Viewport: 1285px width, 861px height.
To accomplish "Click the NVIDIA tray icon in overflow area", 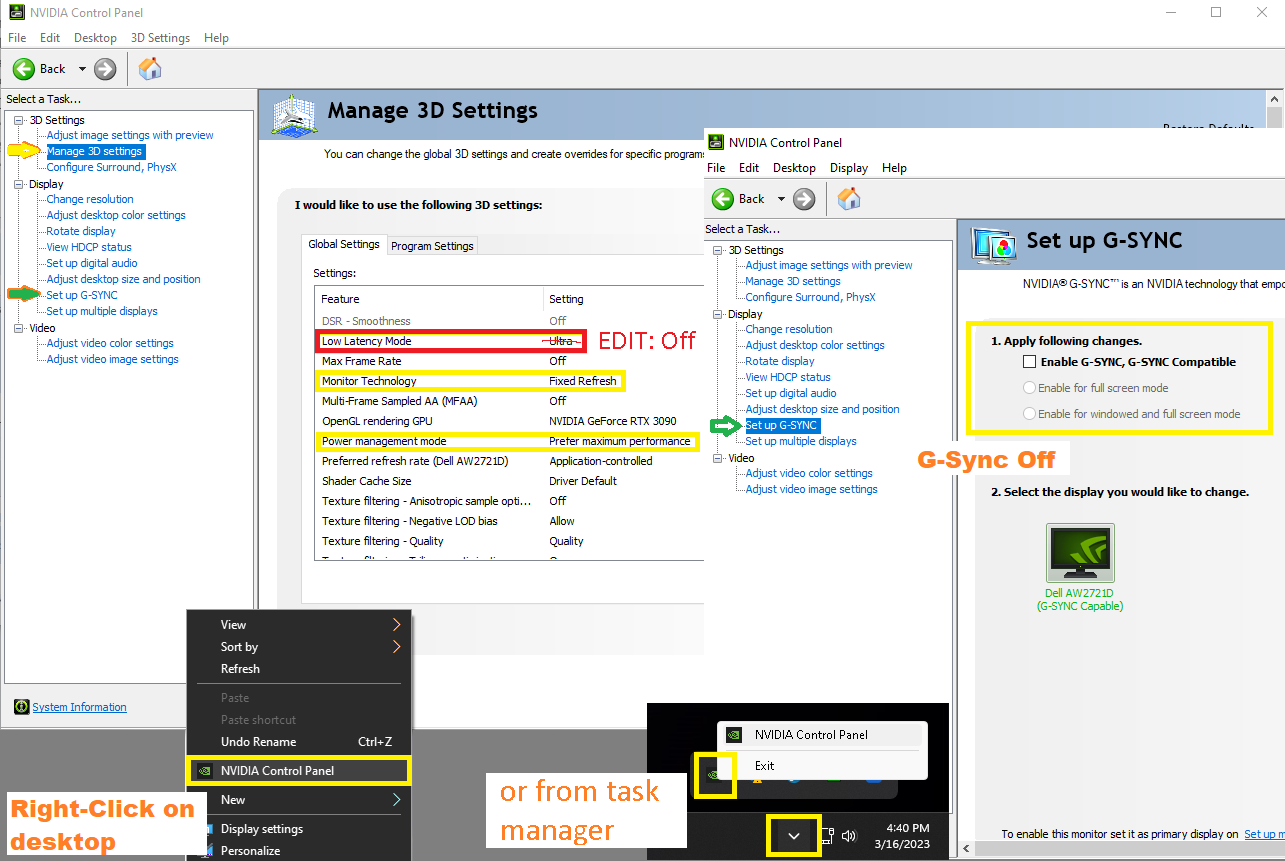I will (714, 774).
